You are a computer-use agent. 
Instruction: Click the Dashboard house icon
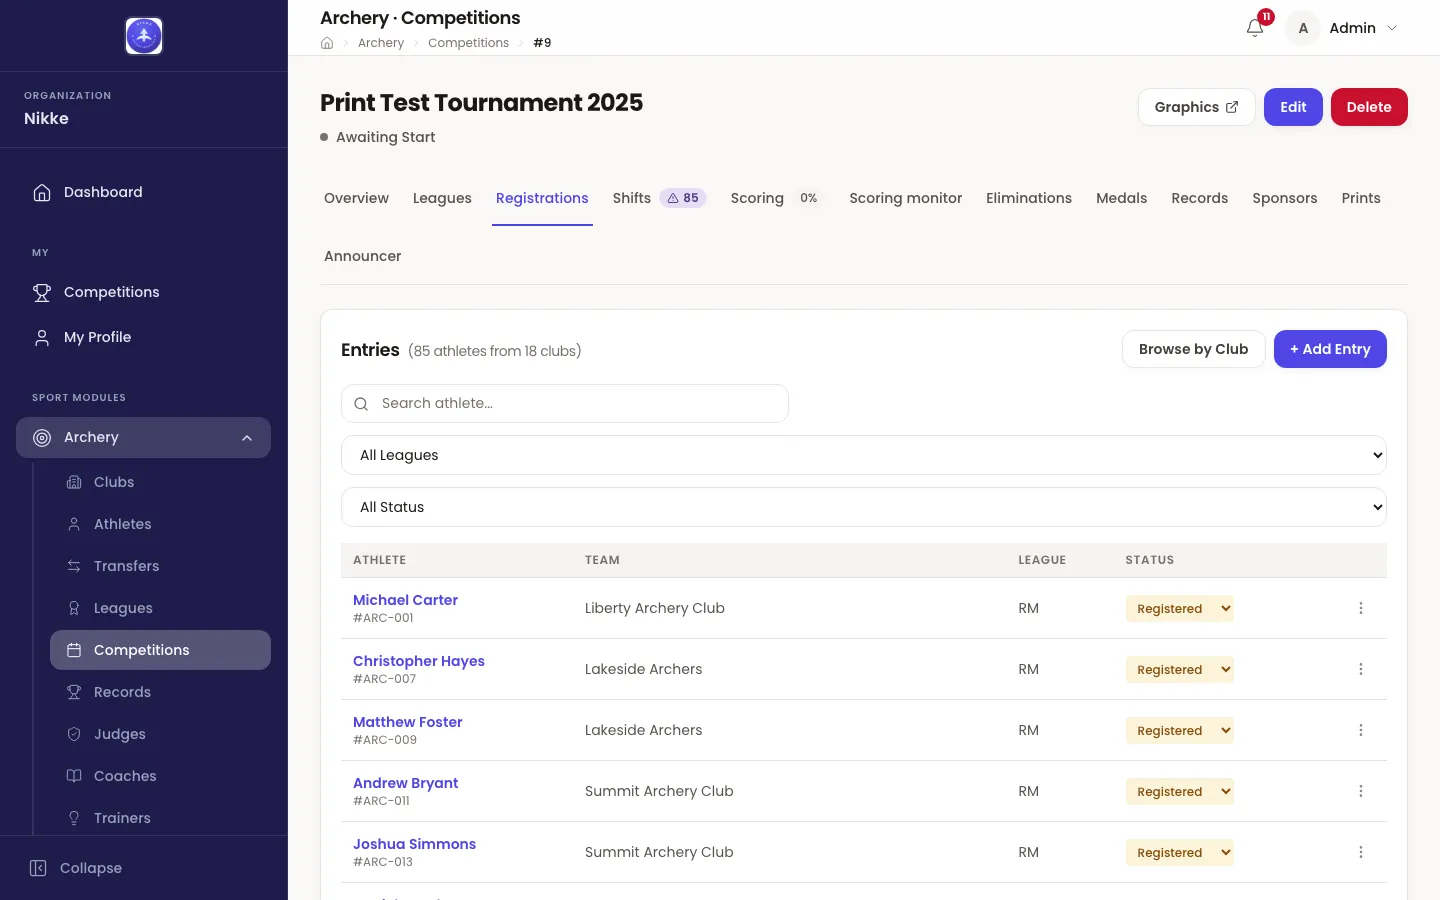click(x=42, y=192)
